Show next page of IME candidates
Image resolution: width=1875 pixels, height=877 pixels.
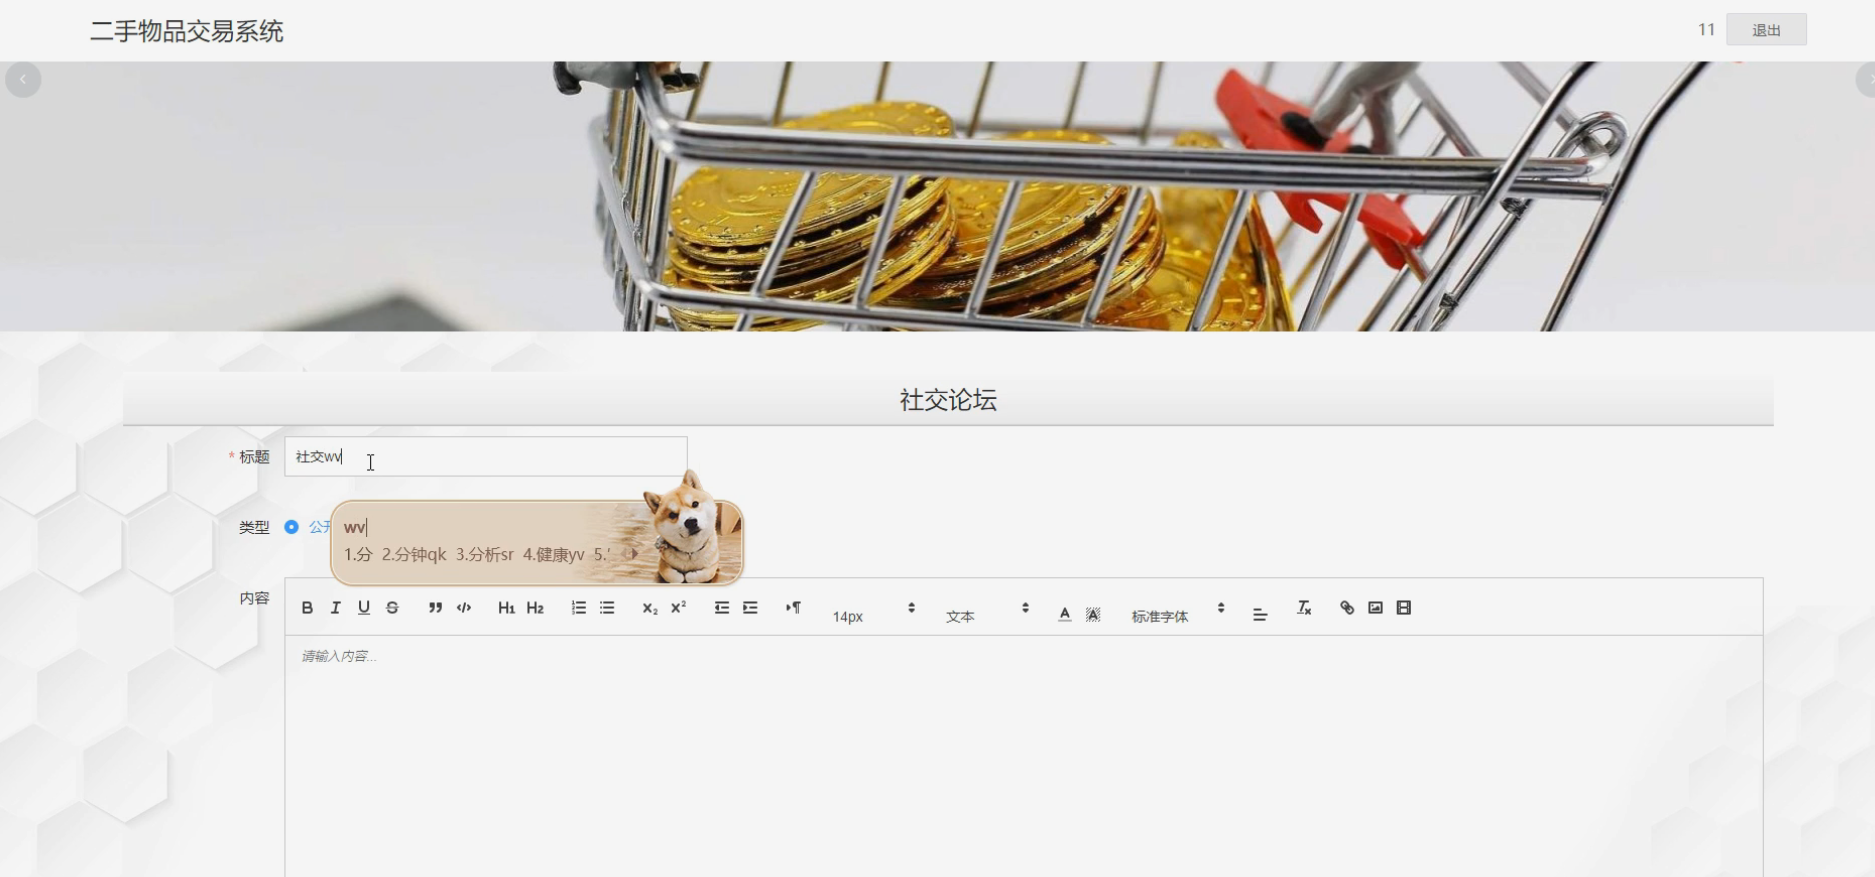pyautogui.click(x=634, y=554)
